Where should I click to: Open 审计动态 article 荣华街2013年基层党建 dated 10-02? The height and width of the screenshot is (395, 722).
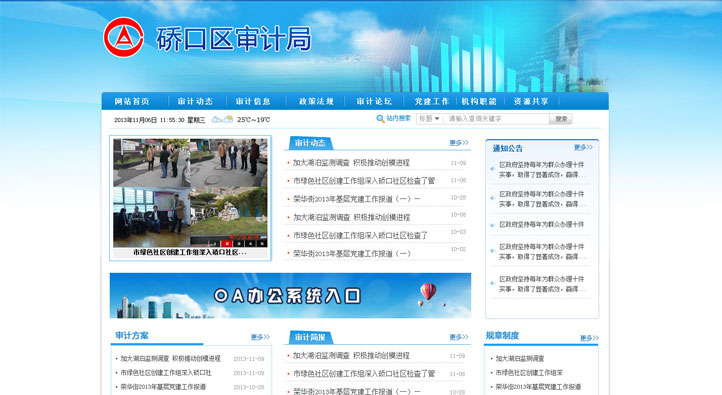tap(352, 253)
